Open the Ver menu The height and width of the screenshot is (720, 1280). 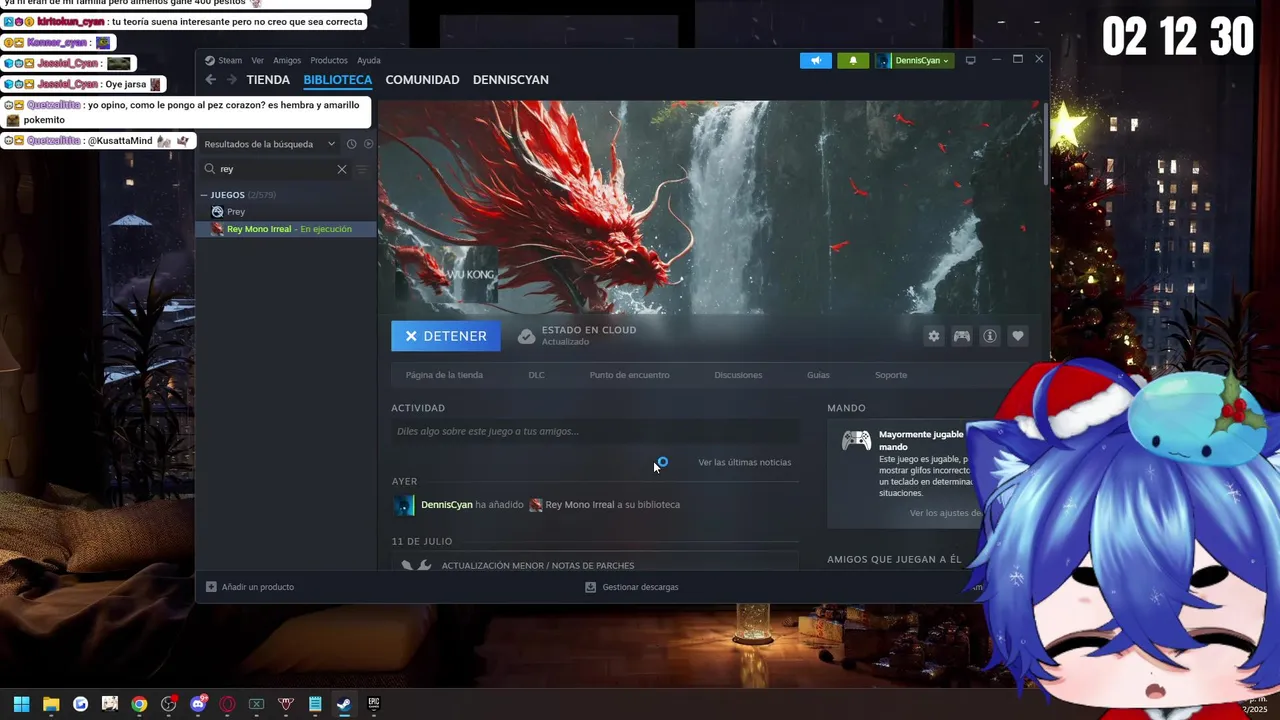pyautogui.click(x=258, y=60)
